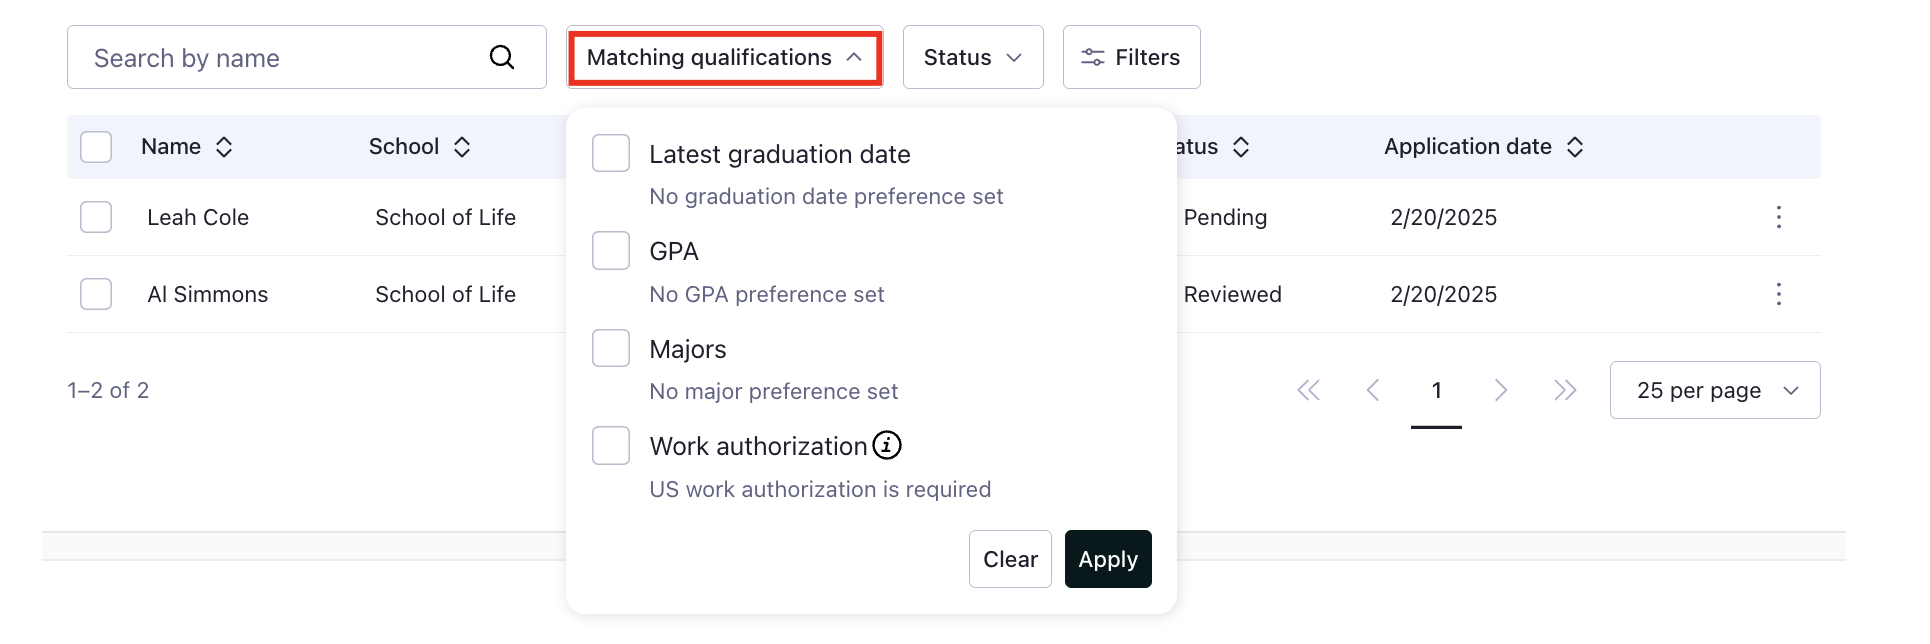This screenshot has width=1930, height=644.
Task: Sort by Name column arrows
Action: click(224, 147)
